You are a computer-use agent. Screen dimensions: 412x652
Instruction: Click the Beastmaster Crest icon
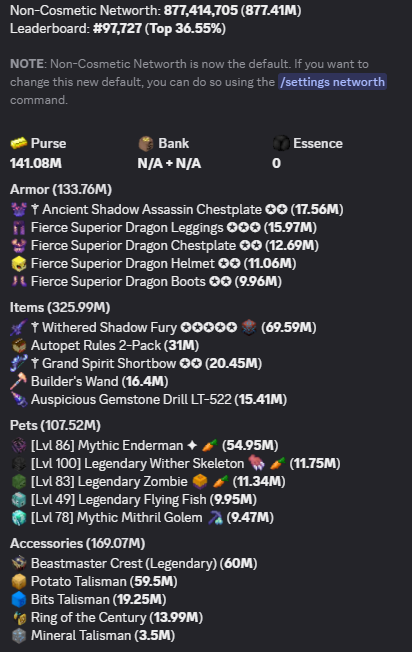19,563
